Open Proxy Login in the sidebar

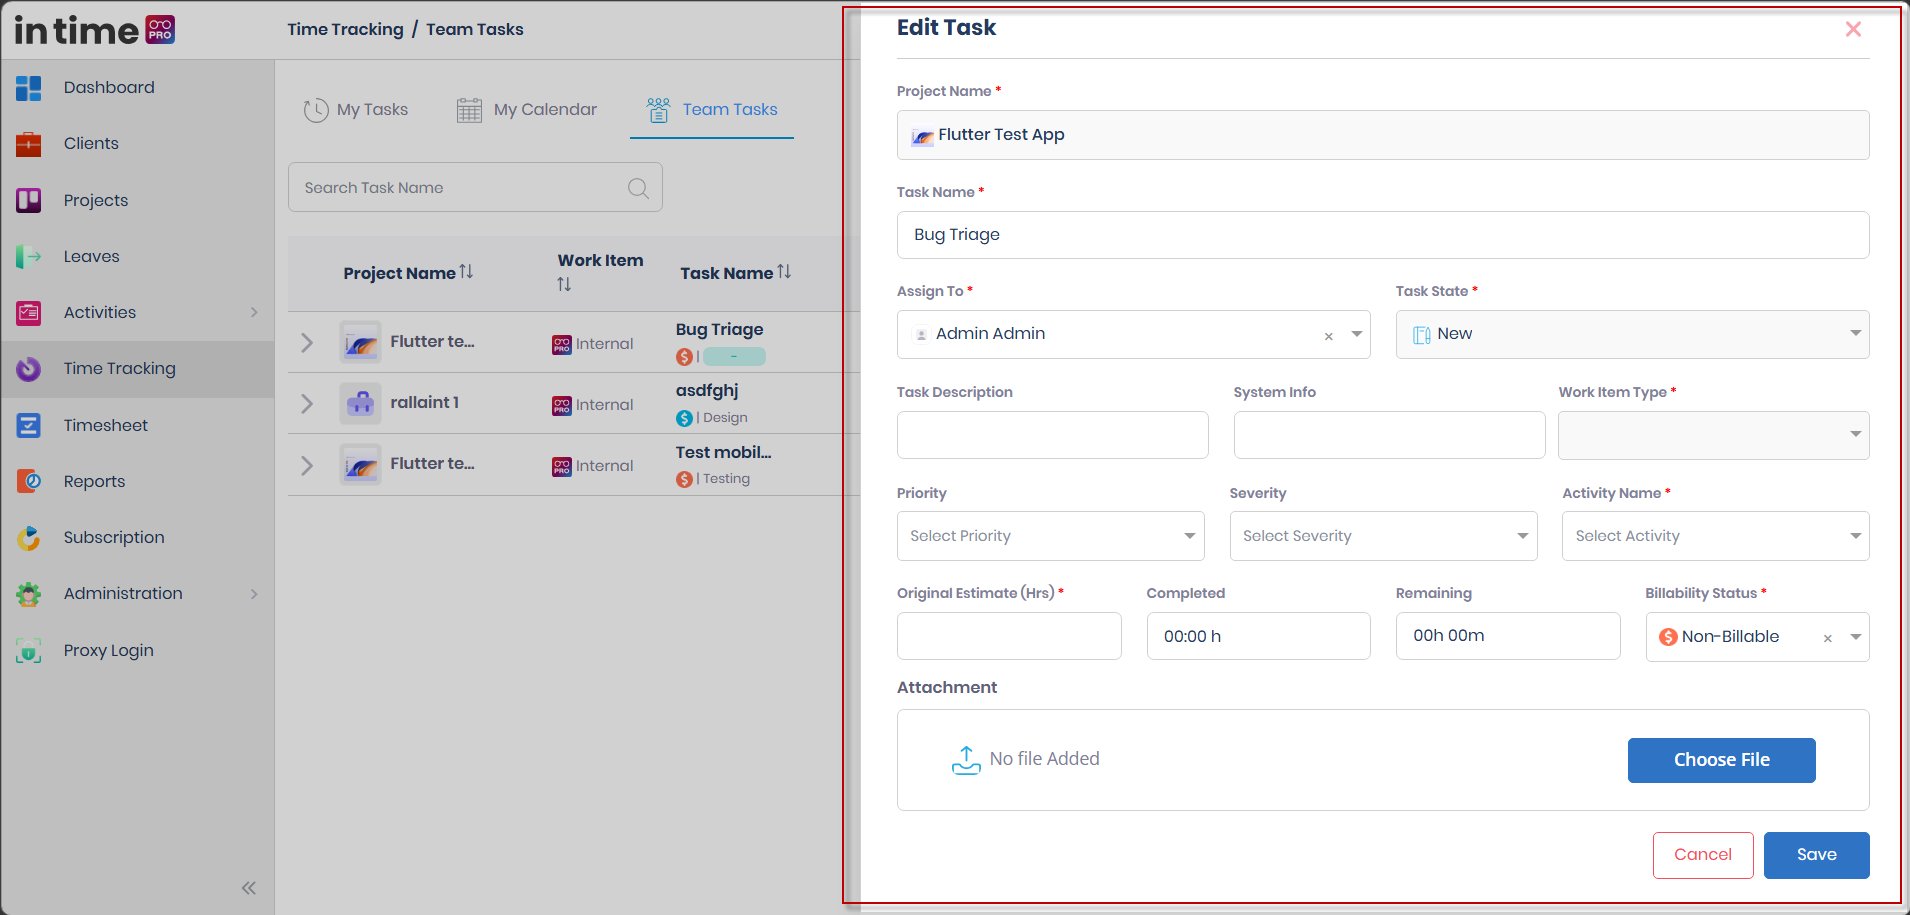108,650
